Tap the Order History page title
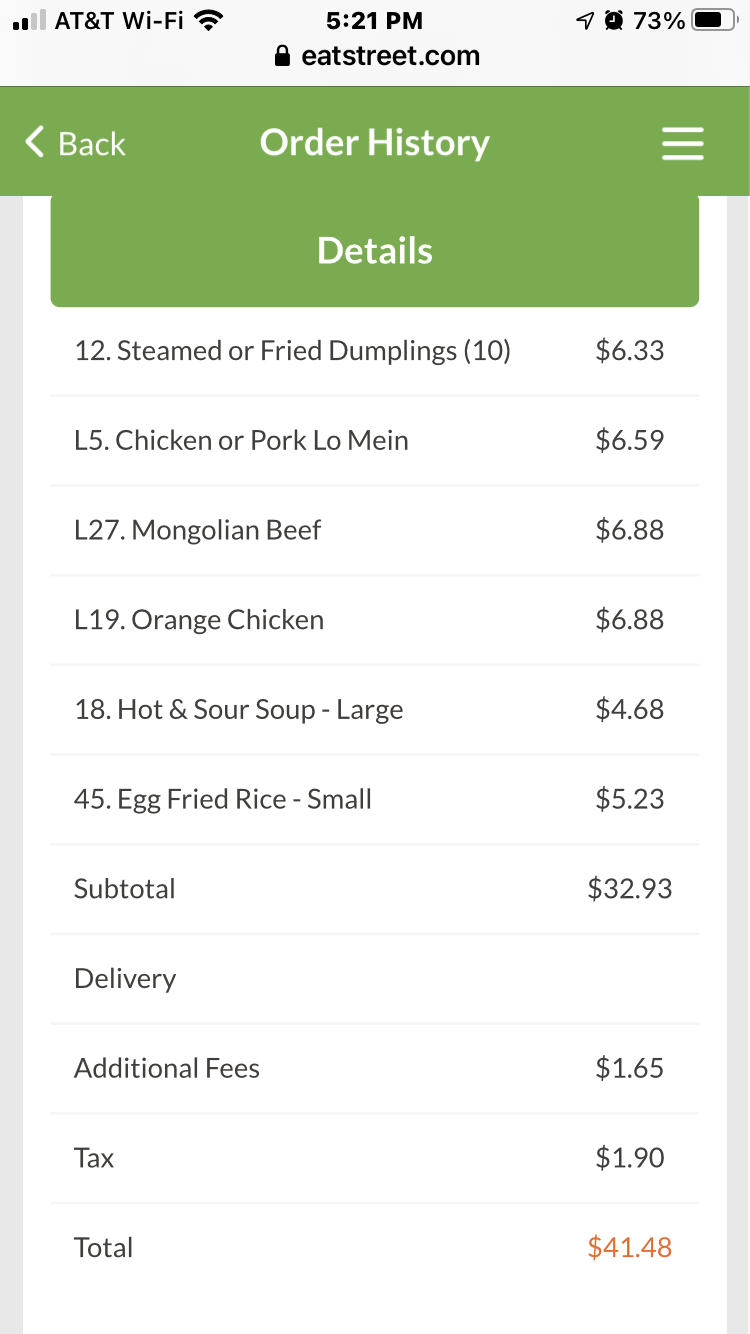This screenshot has height=1334, width=750. (374, 143)
